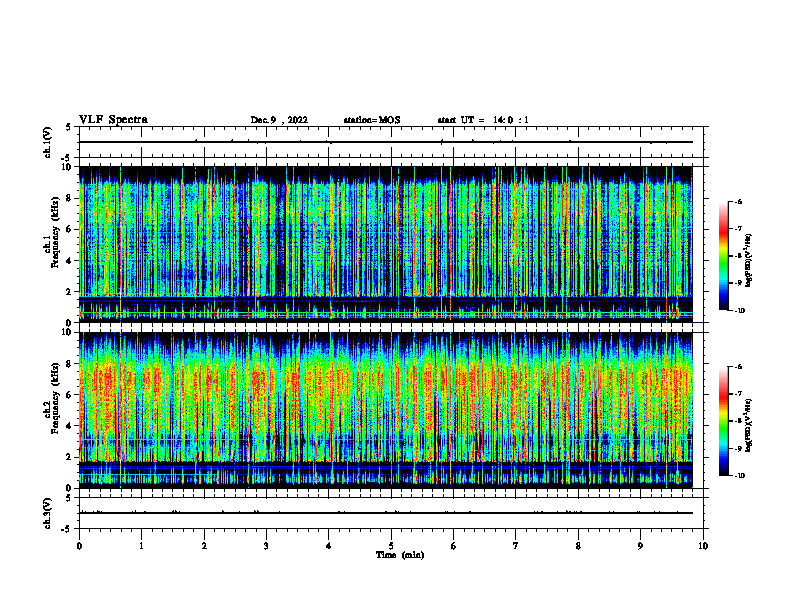Click the ch.3 voltage waveform strip
Viewport: 792px width, 612px height.
[x=386, y=513]
